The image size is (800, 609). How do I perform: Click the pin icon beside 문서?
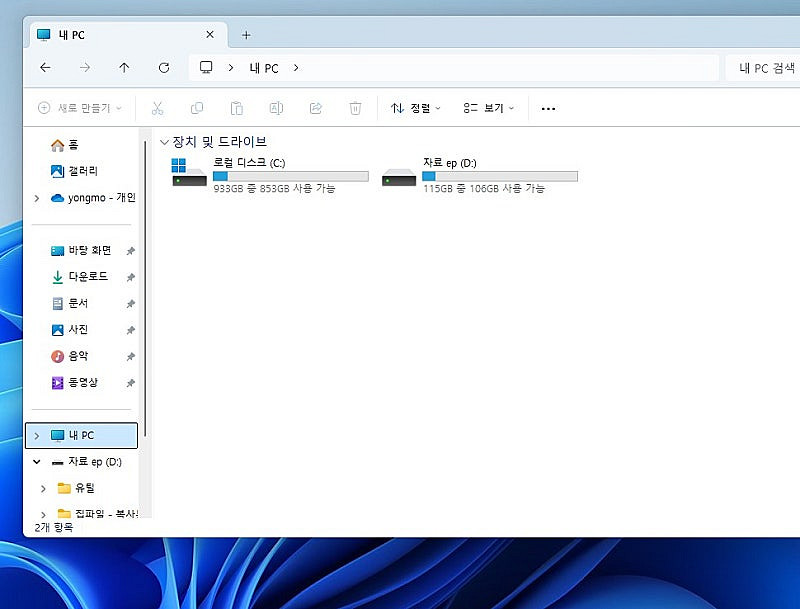pyautogui.click(x=131, y=304)
